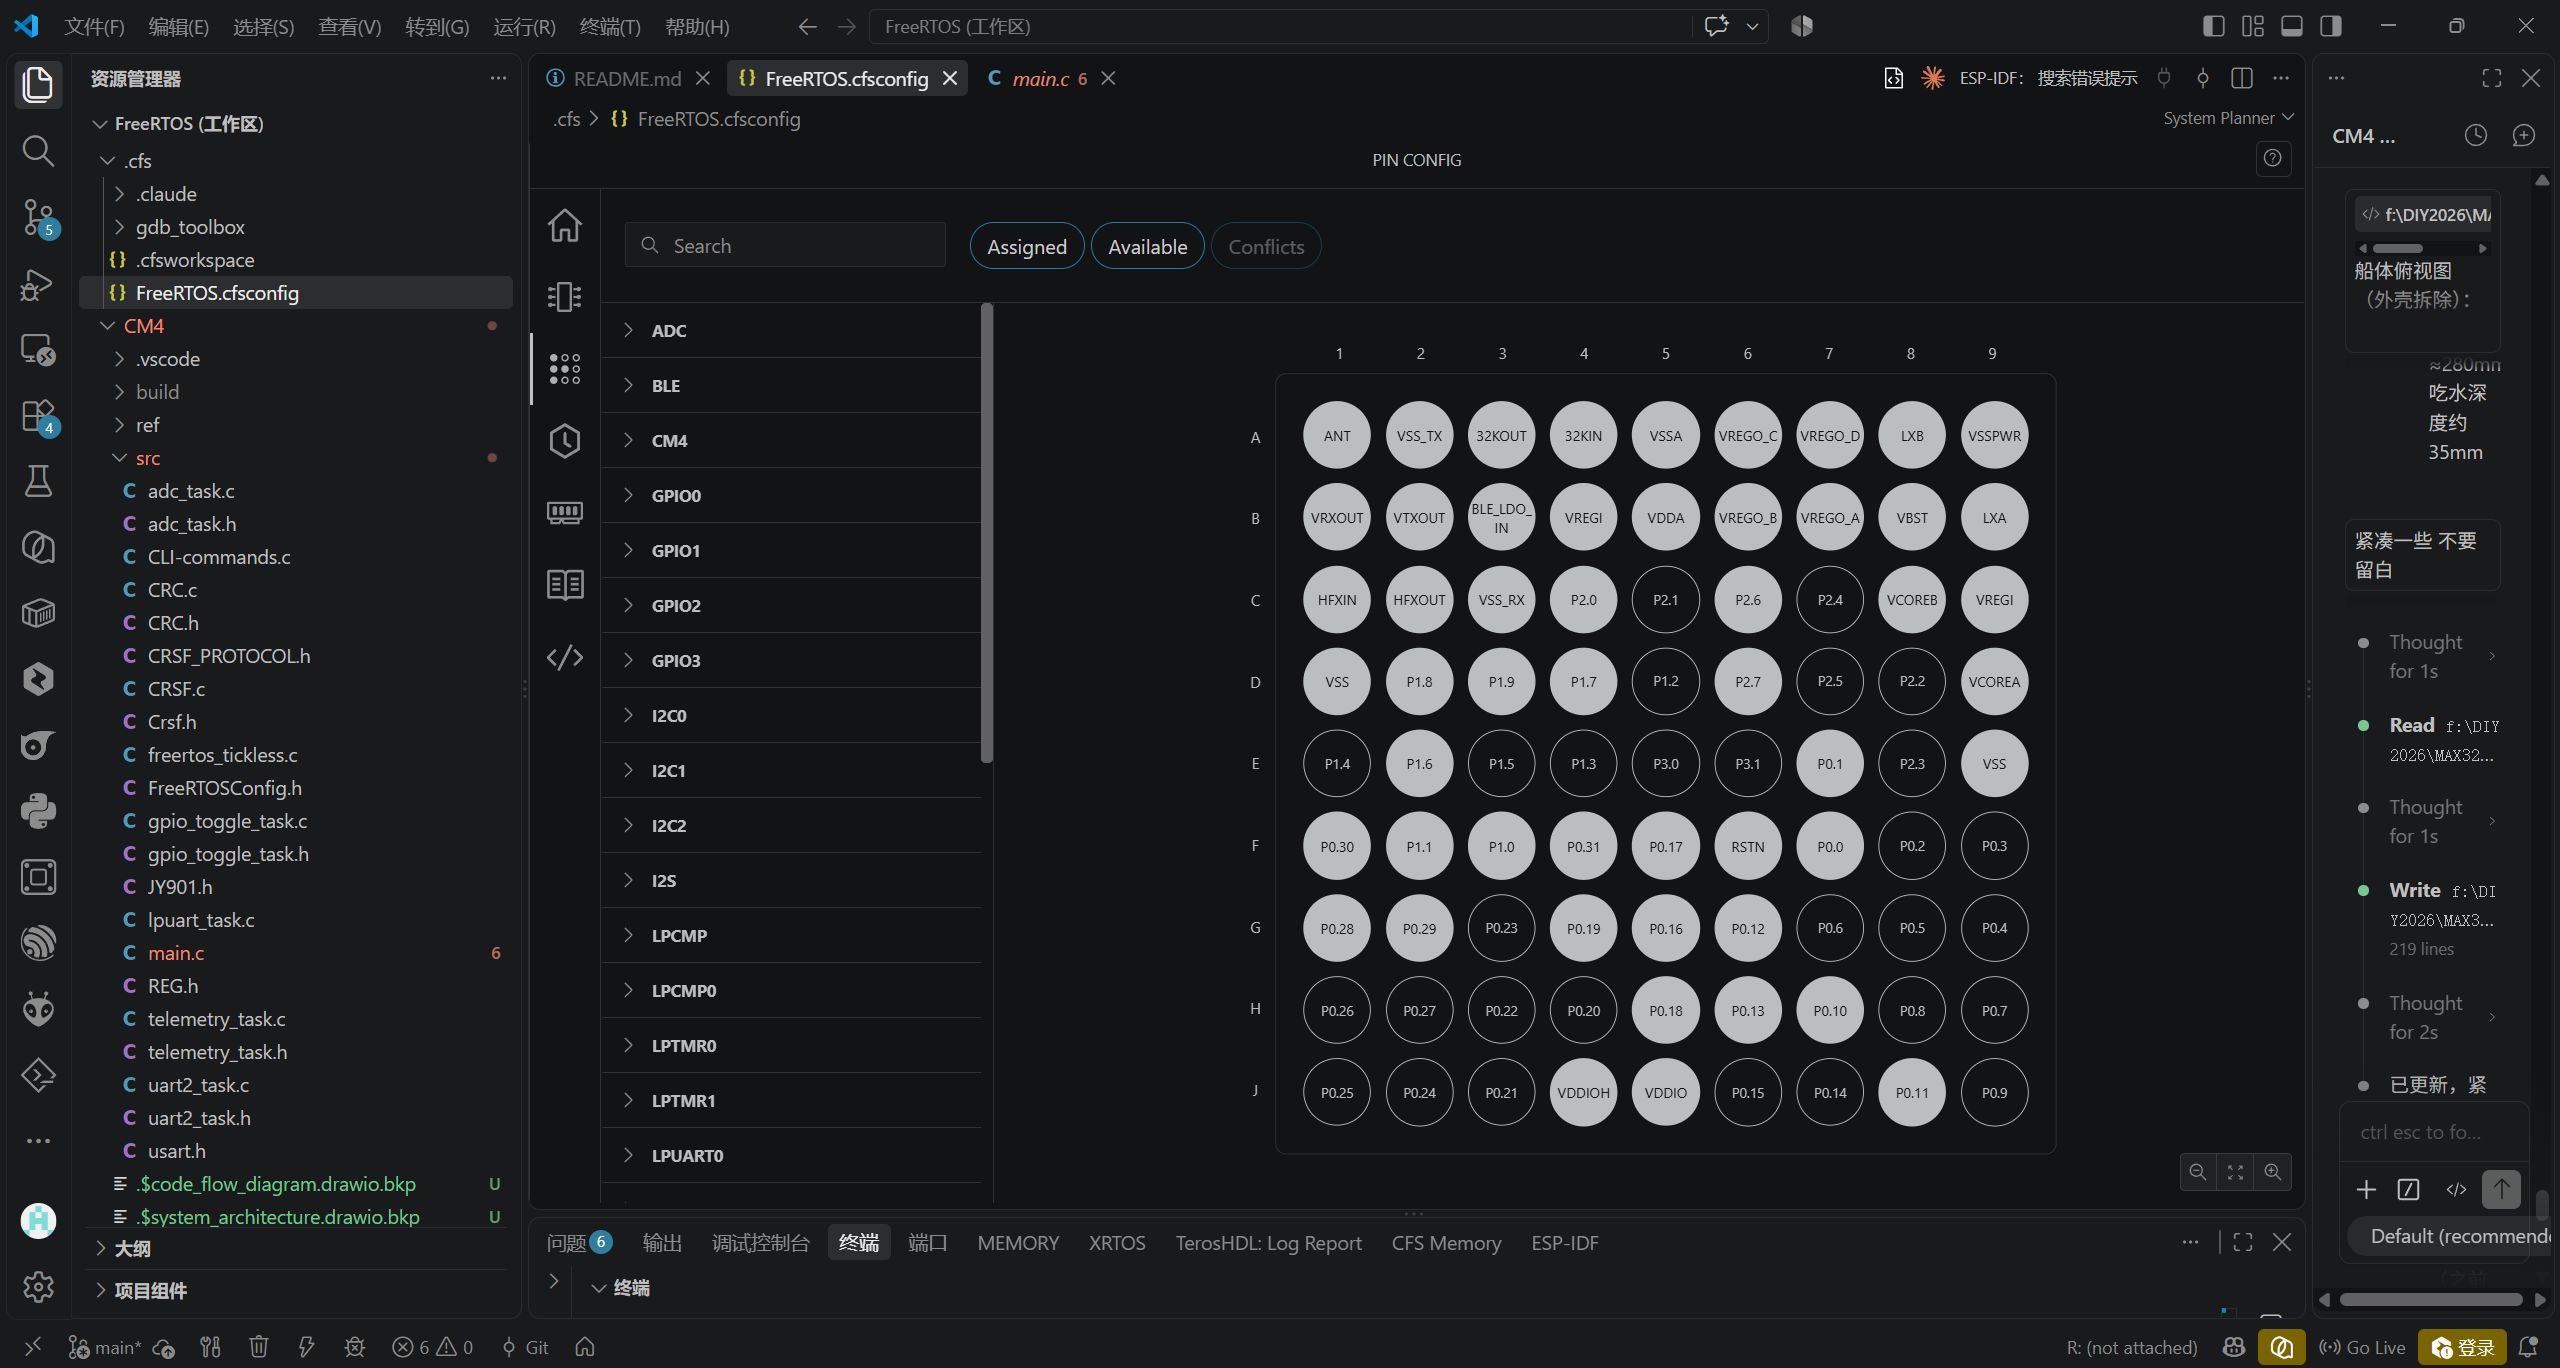Open the Python activity bar view

click(x=38, y=811)
